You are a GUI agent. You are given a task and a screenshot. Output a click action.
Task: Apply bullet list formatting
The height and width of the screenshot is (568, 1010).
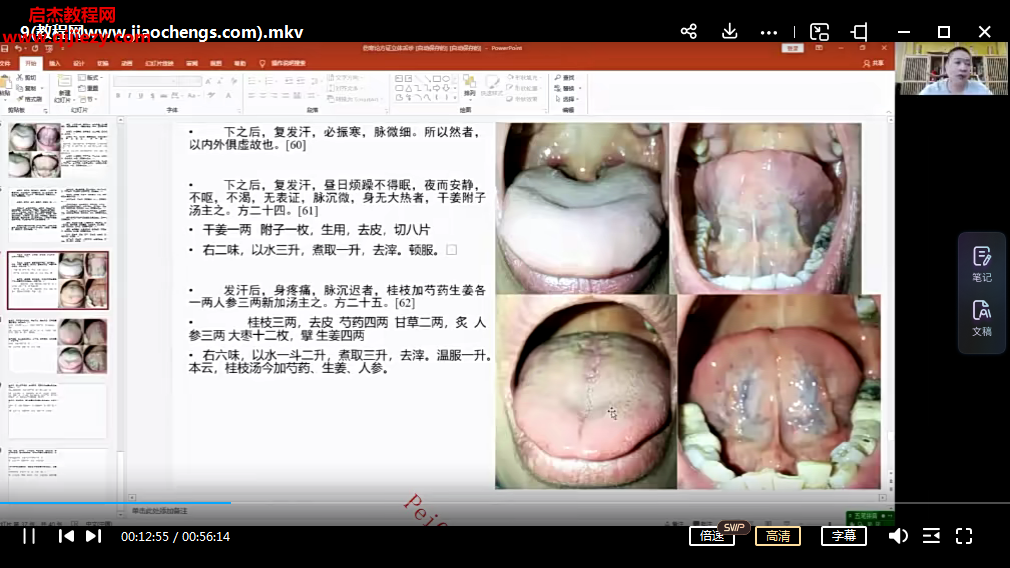coord(252,80)
